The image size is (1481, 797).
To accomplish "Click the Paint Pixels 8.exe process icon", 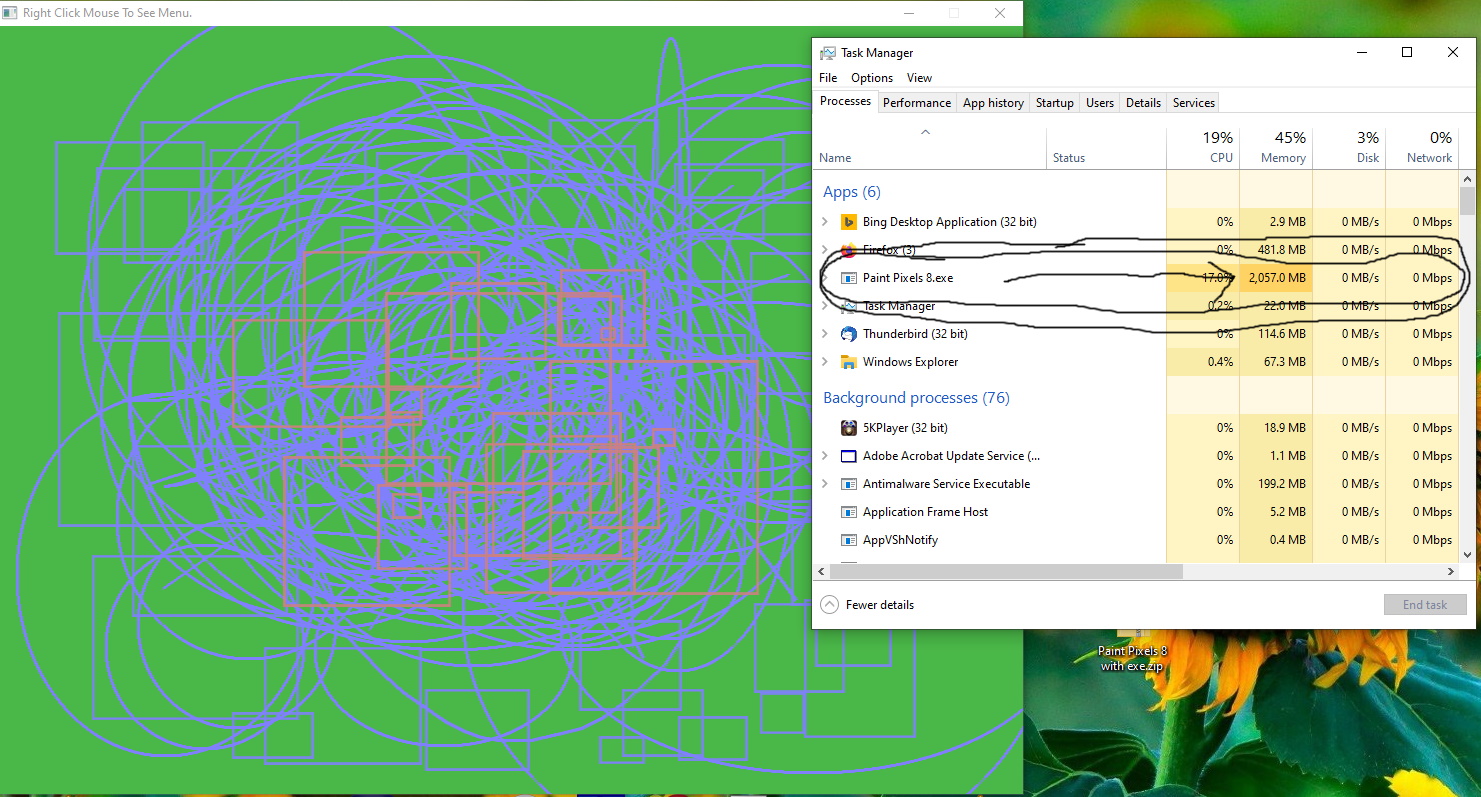I will tap(848, 278).
